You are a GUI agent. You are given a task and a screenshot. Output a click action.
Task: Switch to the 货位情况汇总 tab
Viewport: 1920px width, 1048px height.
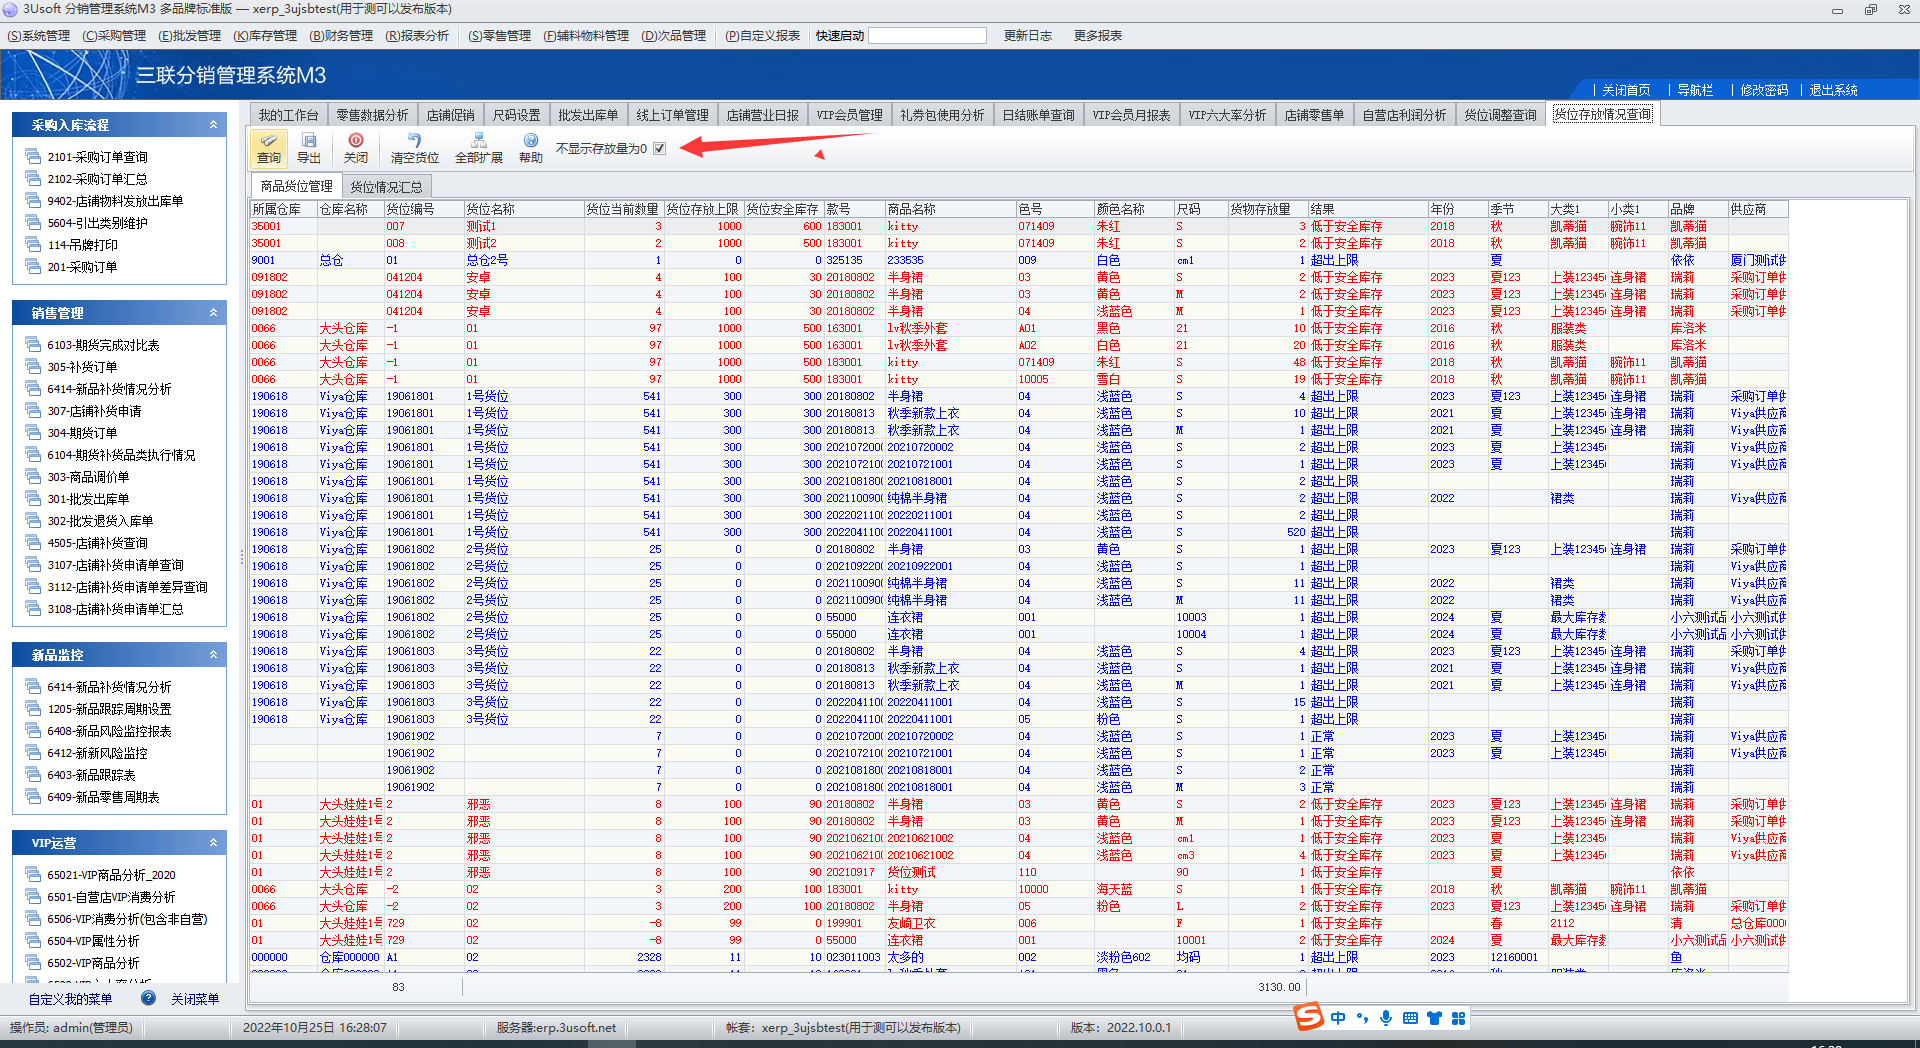click(x=386, y=187)
